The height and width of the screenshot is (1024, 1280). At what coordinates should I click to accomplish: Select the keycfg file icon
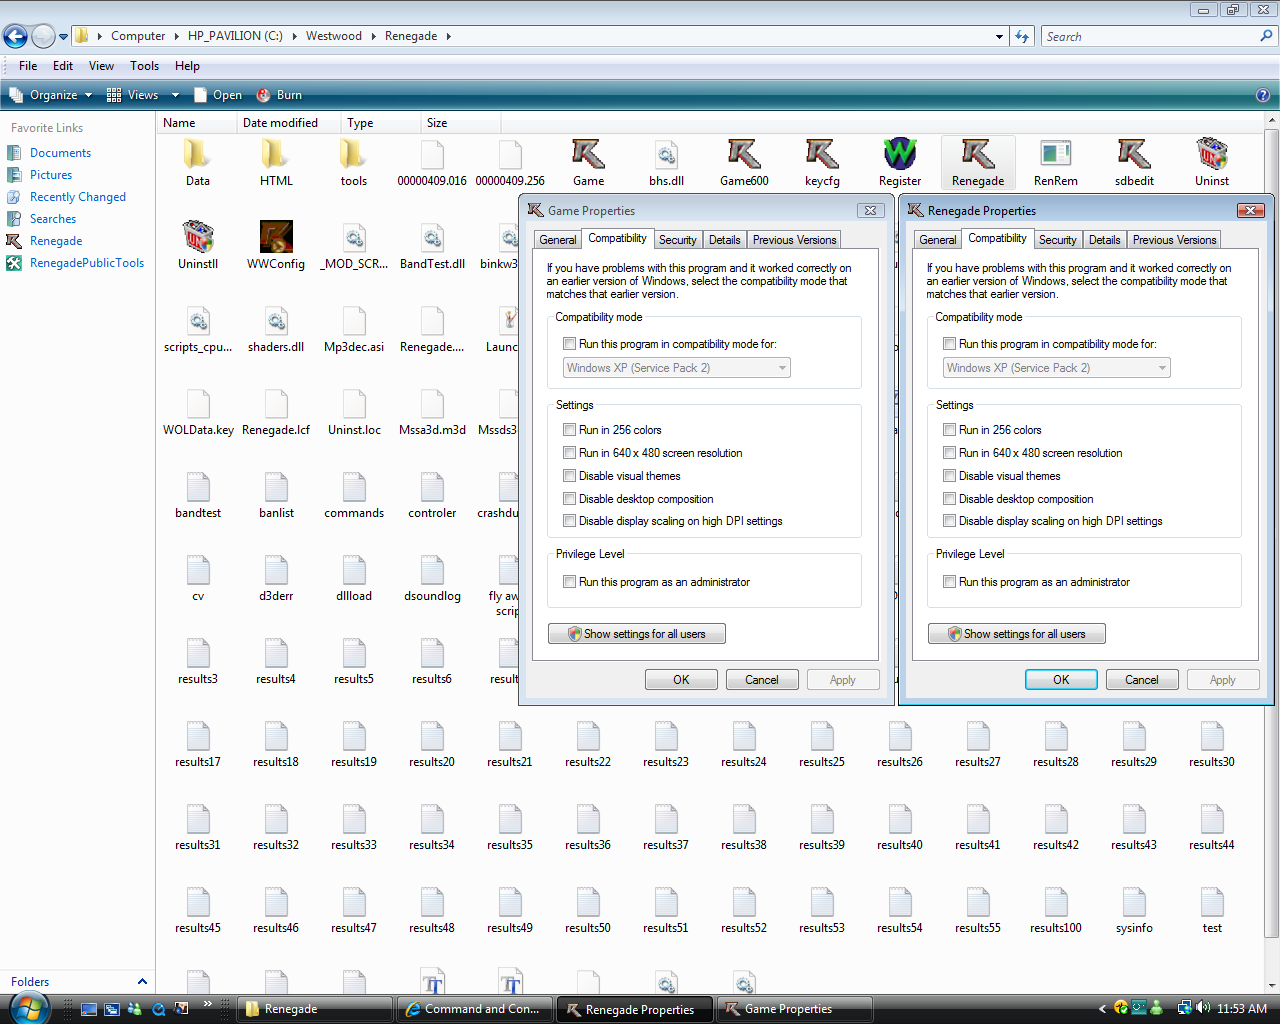click(821, 155)
